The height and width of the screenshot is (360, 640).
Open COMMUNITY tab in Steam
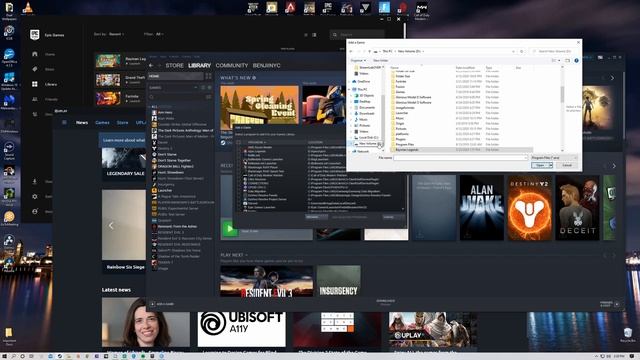tap(232, 65)
